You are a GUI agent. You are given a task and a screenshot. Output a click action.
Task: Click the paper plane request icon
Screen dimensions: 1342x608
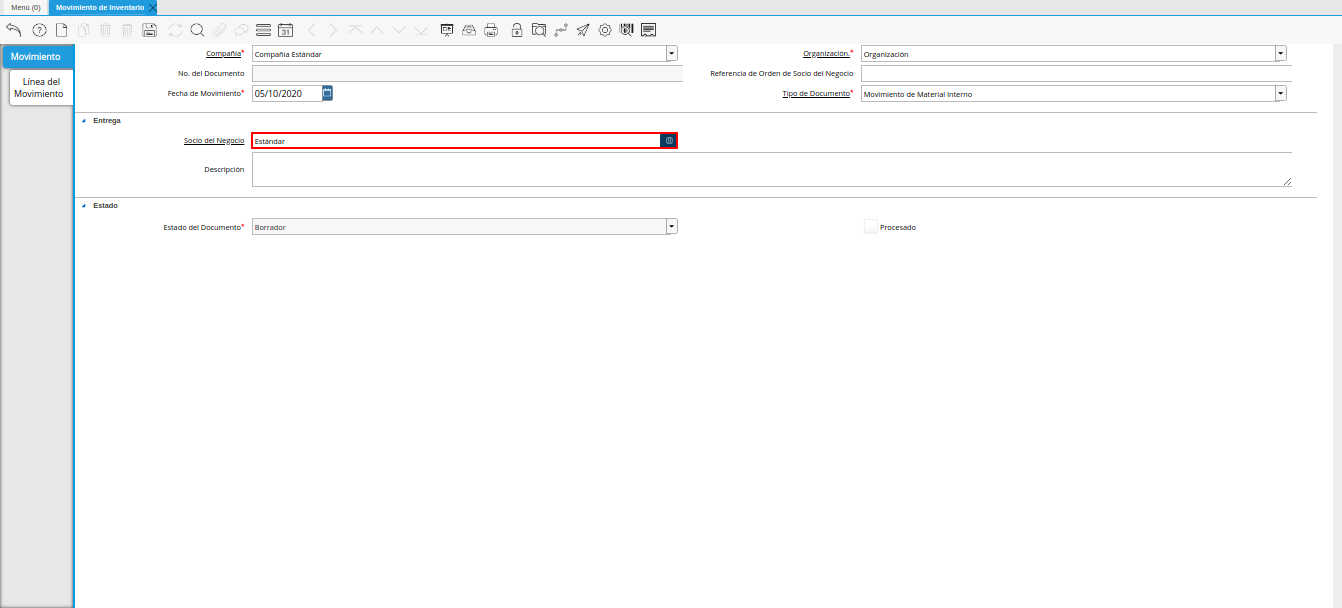pyautogui.click(x=583, y=30)
